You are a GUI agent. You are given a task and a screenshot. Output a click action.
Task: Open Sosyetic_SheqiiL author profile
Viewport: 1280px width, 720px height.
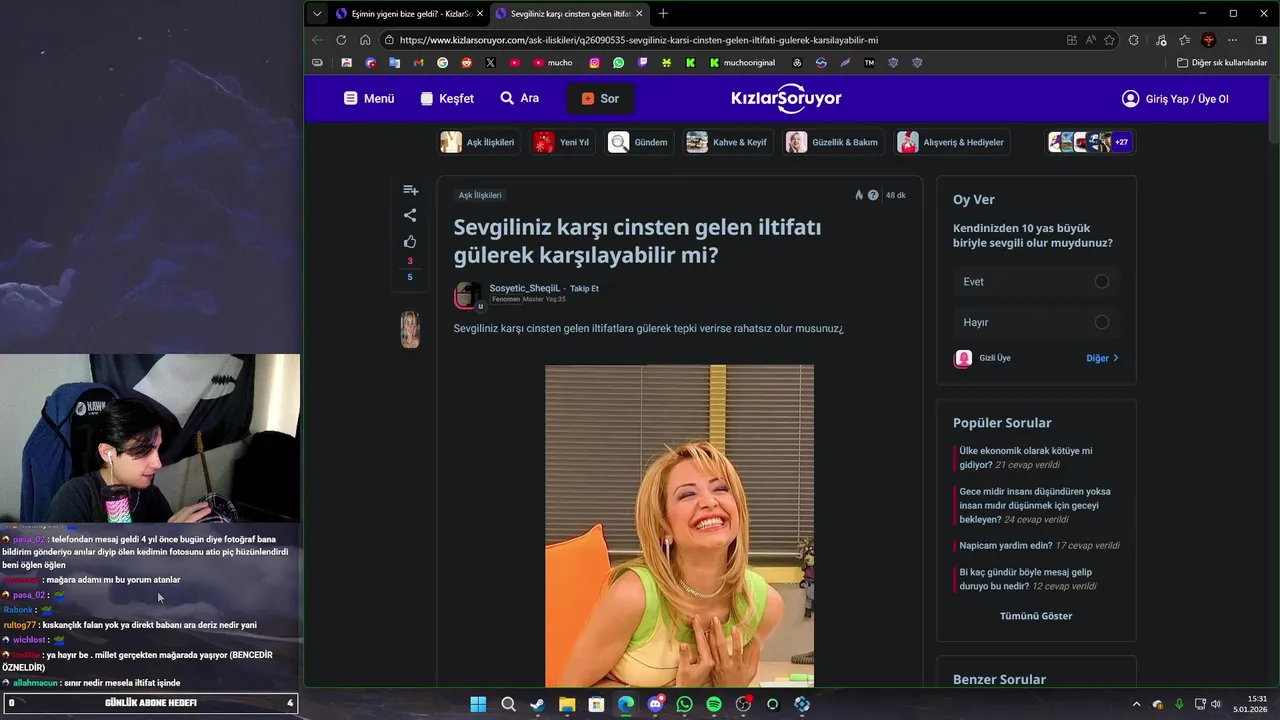coord(524,288)
